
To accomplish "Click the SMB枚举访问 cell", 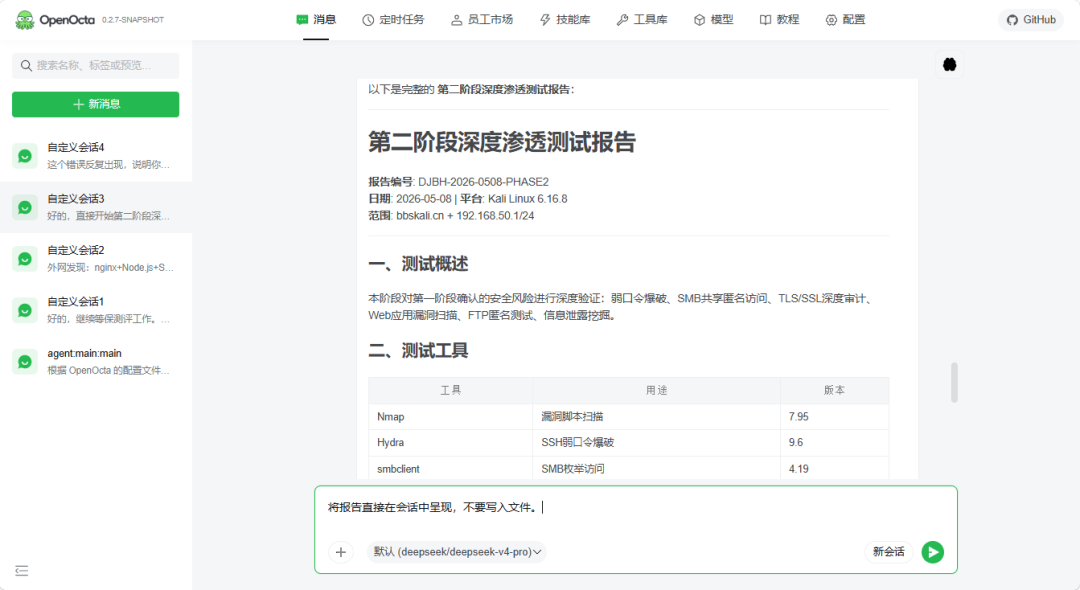I will 656,469.
